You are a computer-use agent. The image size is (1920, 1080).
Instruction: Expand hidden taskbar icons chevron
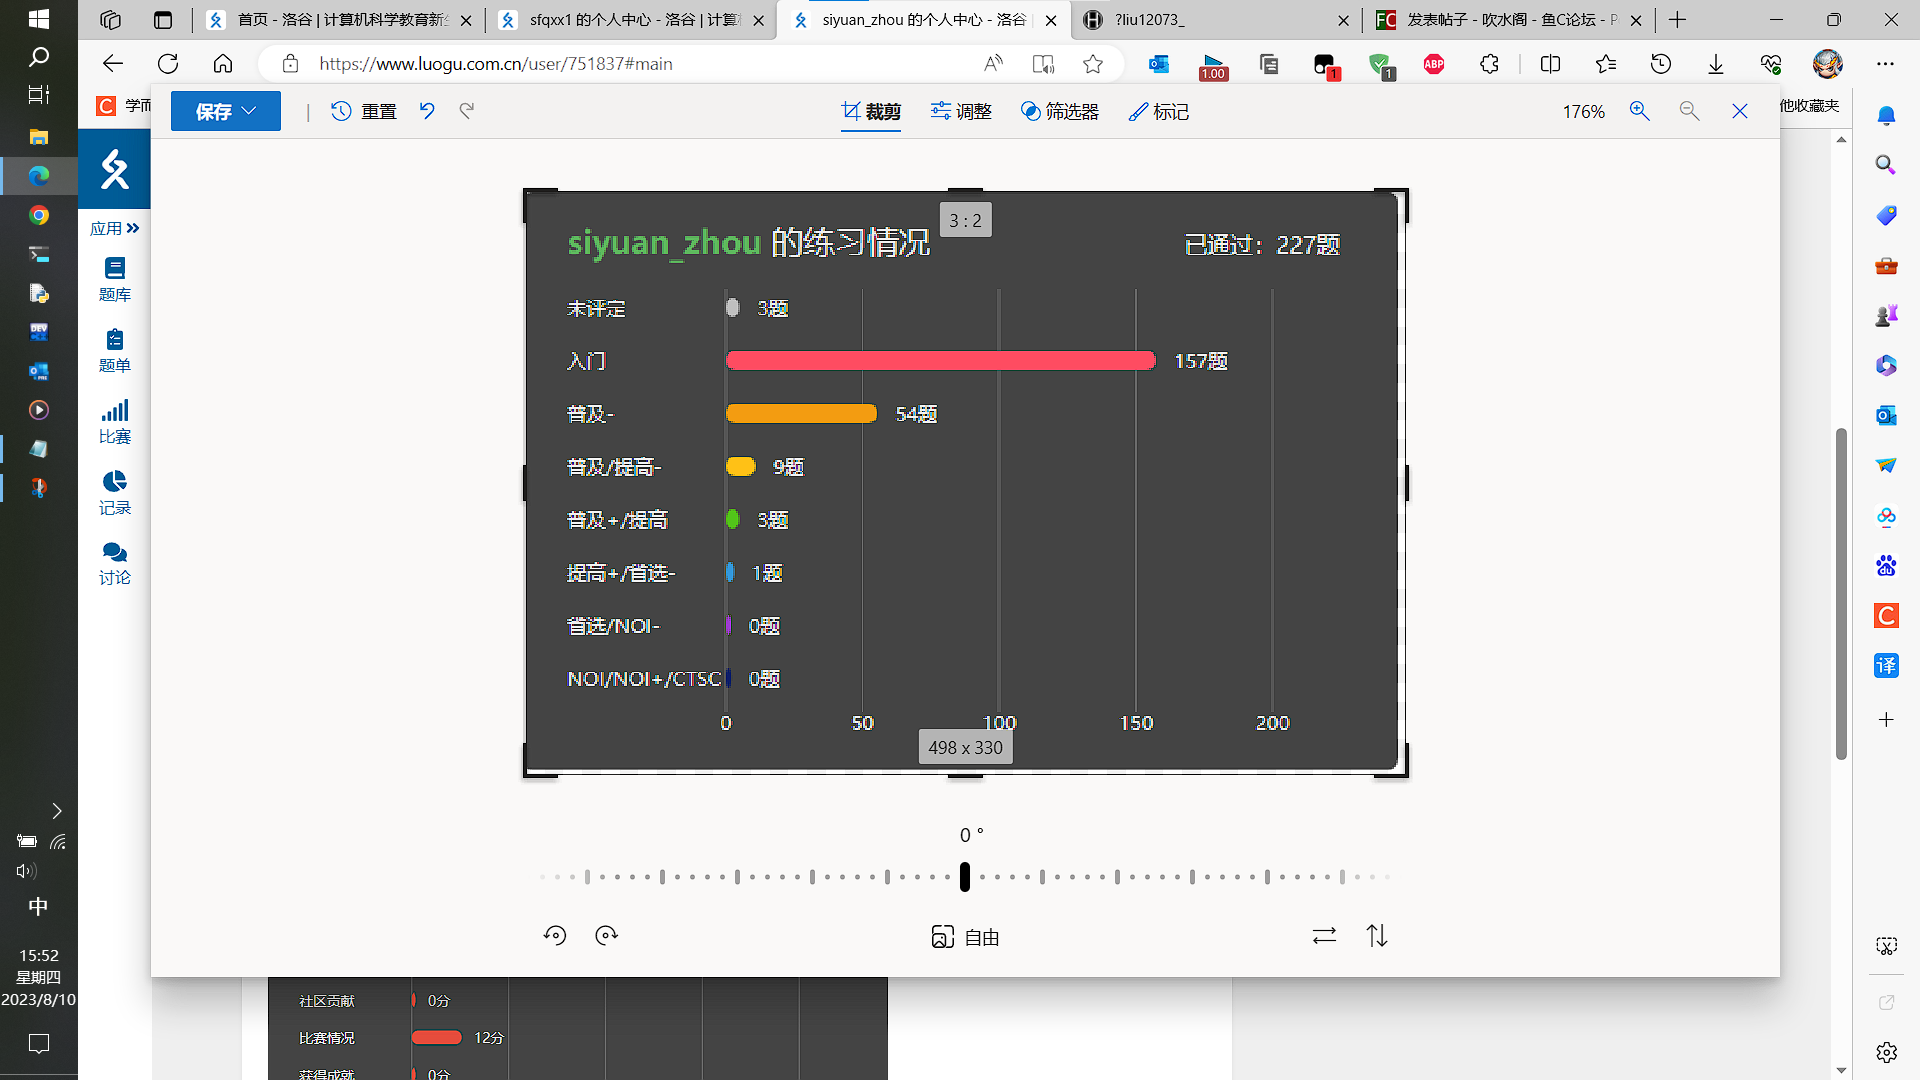[57, 811]
